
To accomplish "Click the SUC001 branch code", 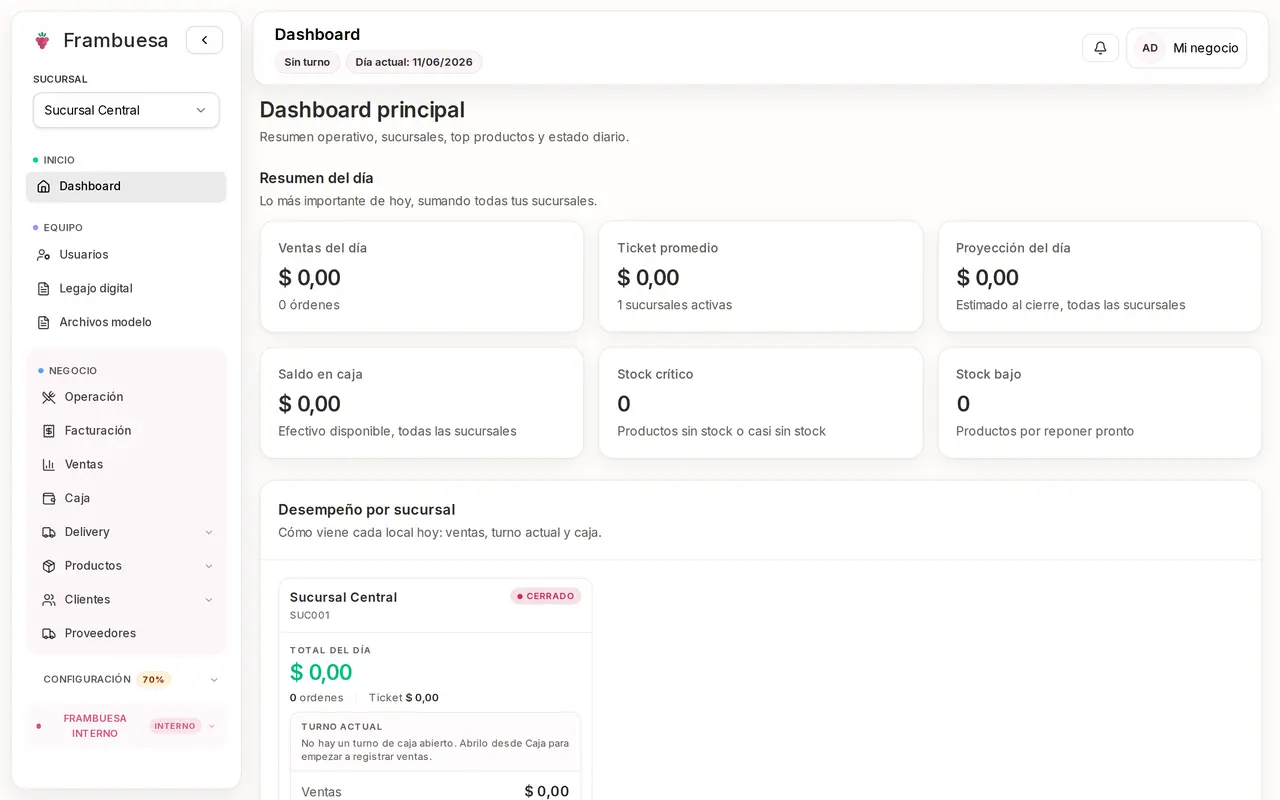I will click(310, 616).
